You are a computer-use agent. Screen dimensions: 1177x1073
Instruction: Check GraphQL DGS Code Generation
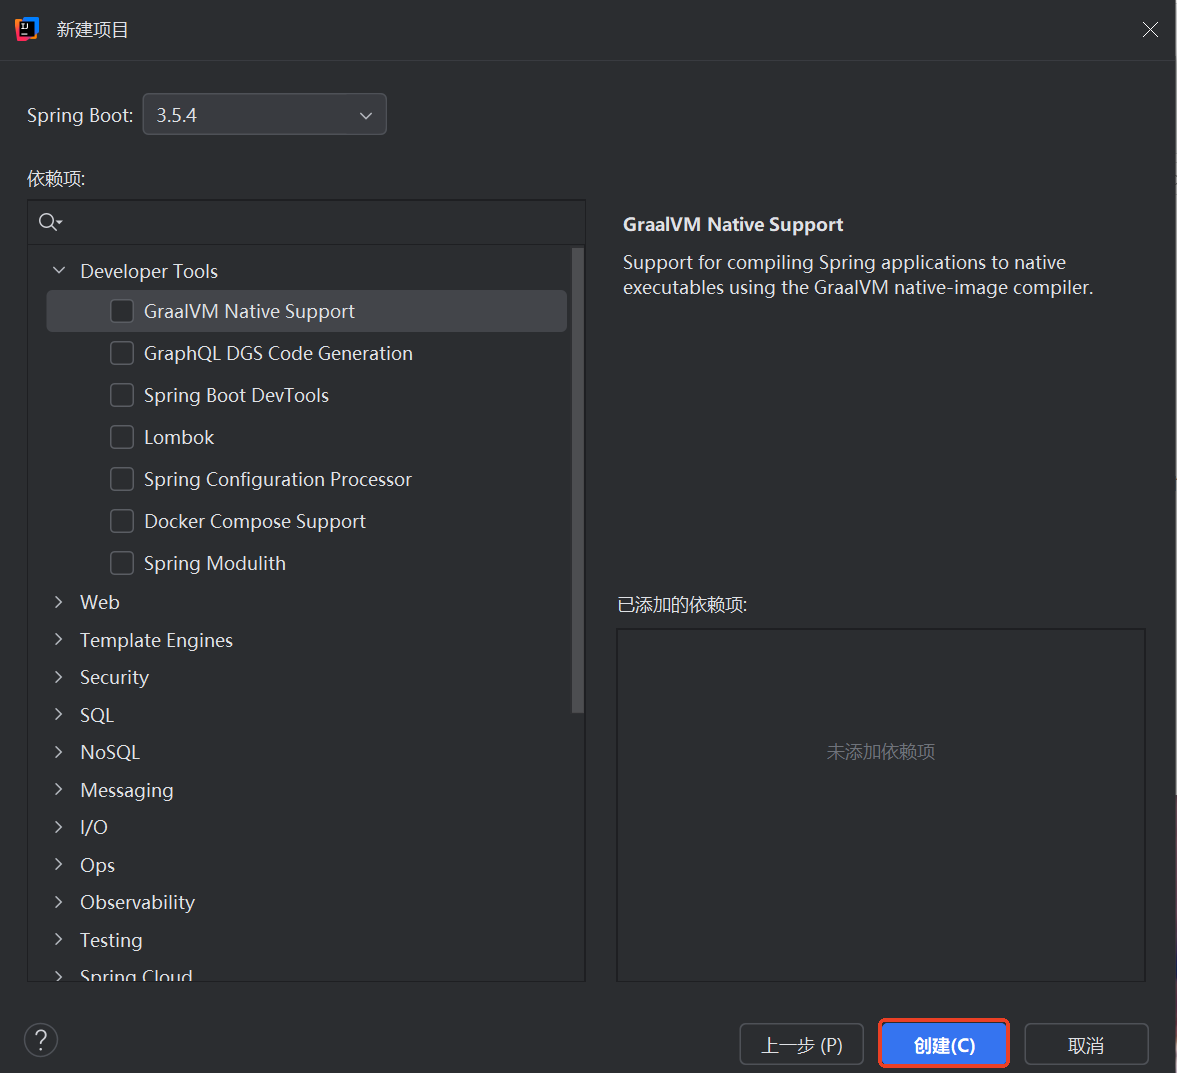122,353
